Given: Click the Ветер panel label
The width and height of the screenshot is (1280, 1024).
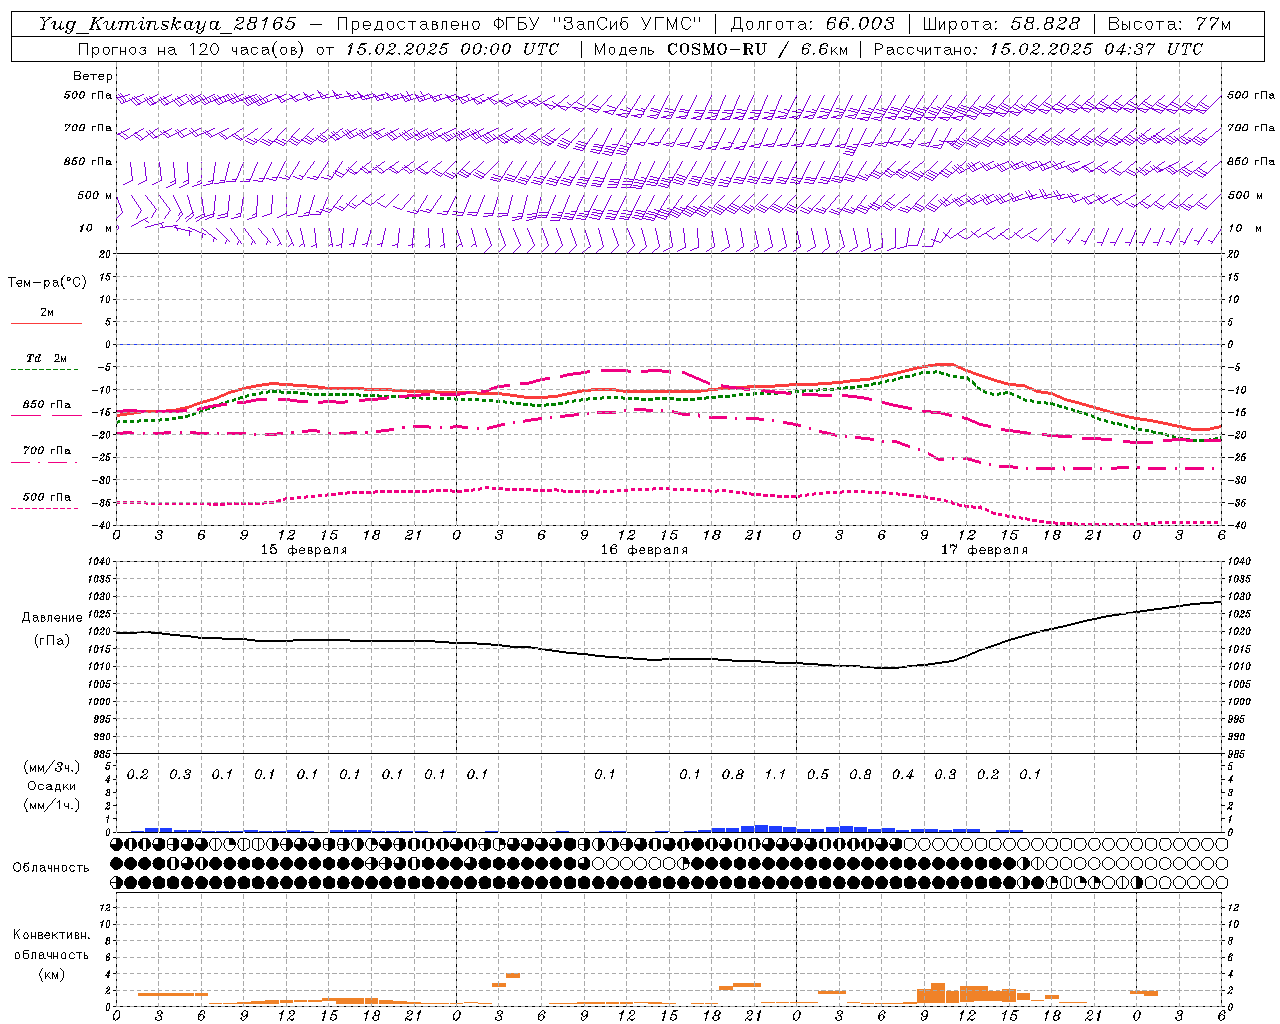Looking at the screenshot, I should 92,76.
